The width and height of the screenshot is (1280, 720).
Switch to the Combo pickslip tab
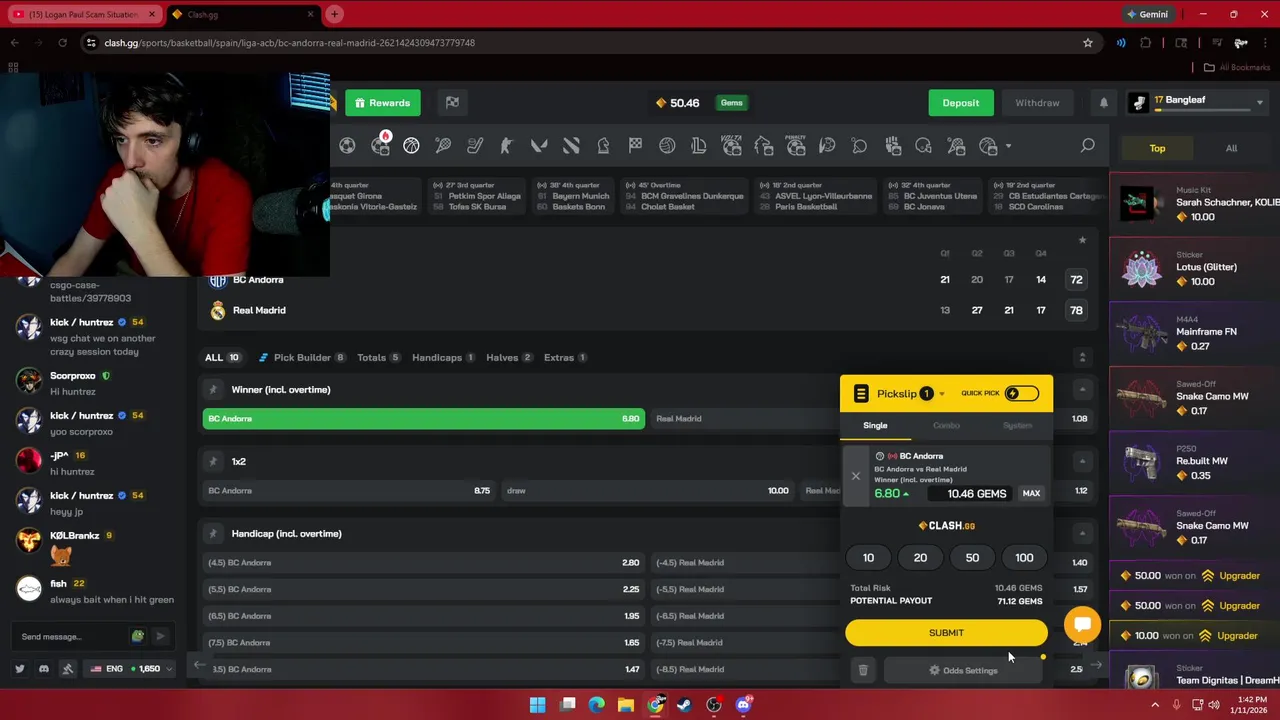pos(946,425)
